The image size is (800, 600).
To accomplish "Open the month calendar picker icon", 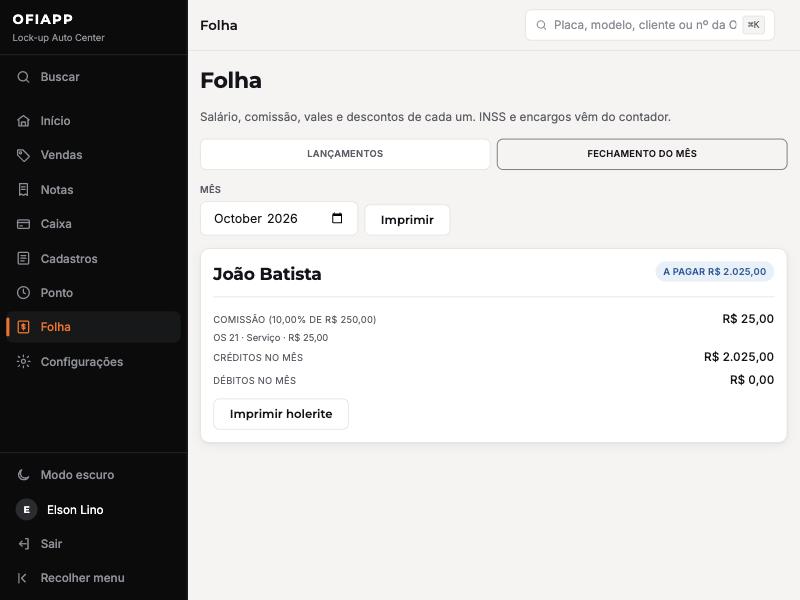I will pyautogui.click(x=337, y=218).
